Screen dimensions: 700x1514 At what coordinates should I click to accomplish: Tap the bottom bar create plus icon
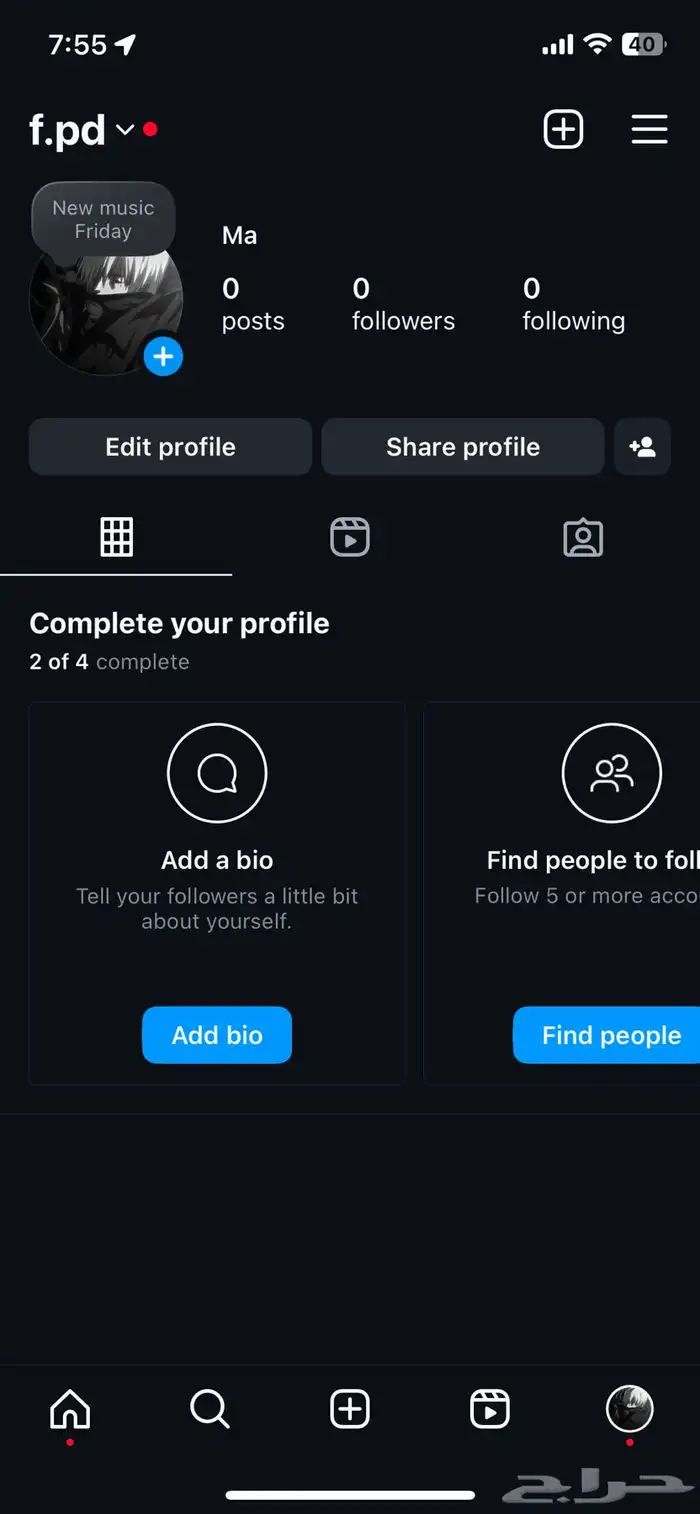[x=350, y=1410]
